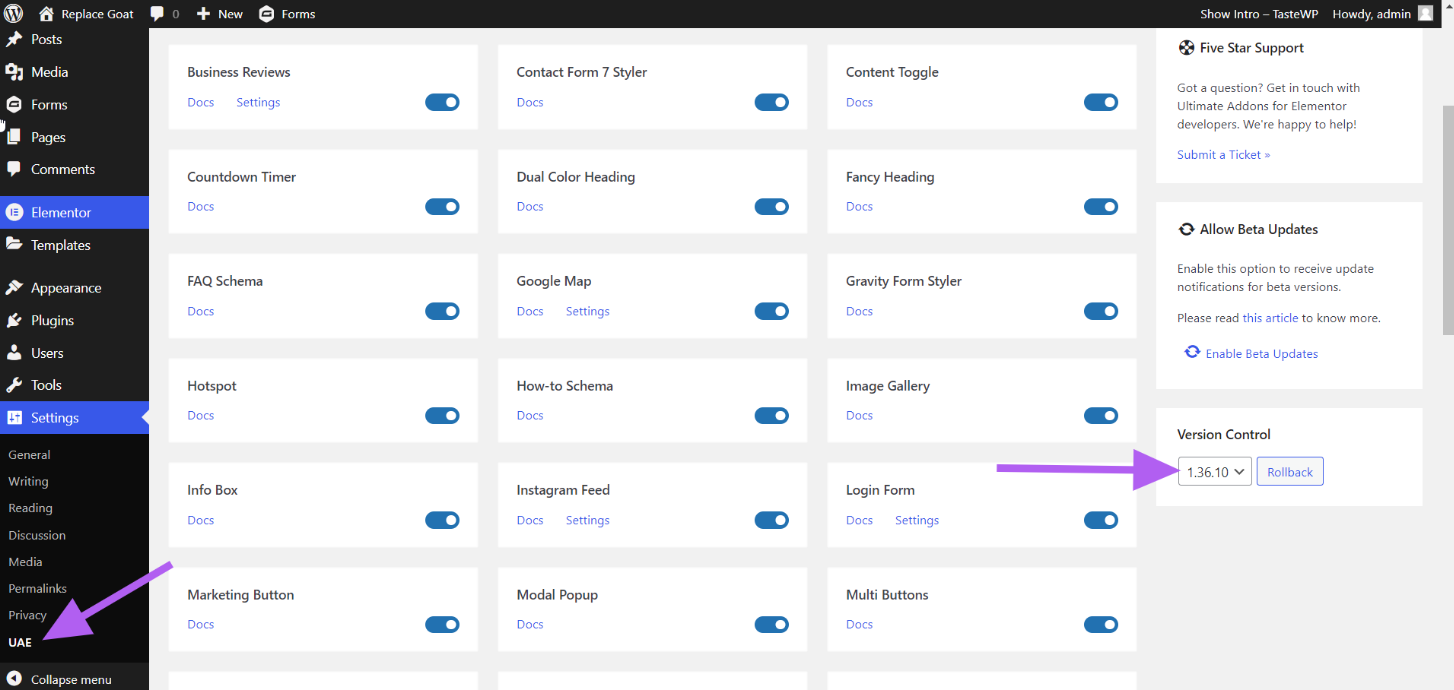The width and height of the screenshot is (1454, 690).
Task: Open Plugins via its sidebar icon
Action: pos(14,320)
